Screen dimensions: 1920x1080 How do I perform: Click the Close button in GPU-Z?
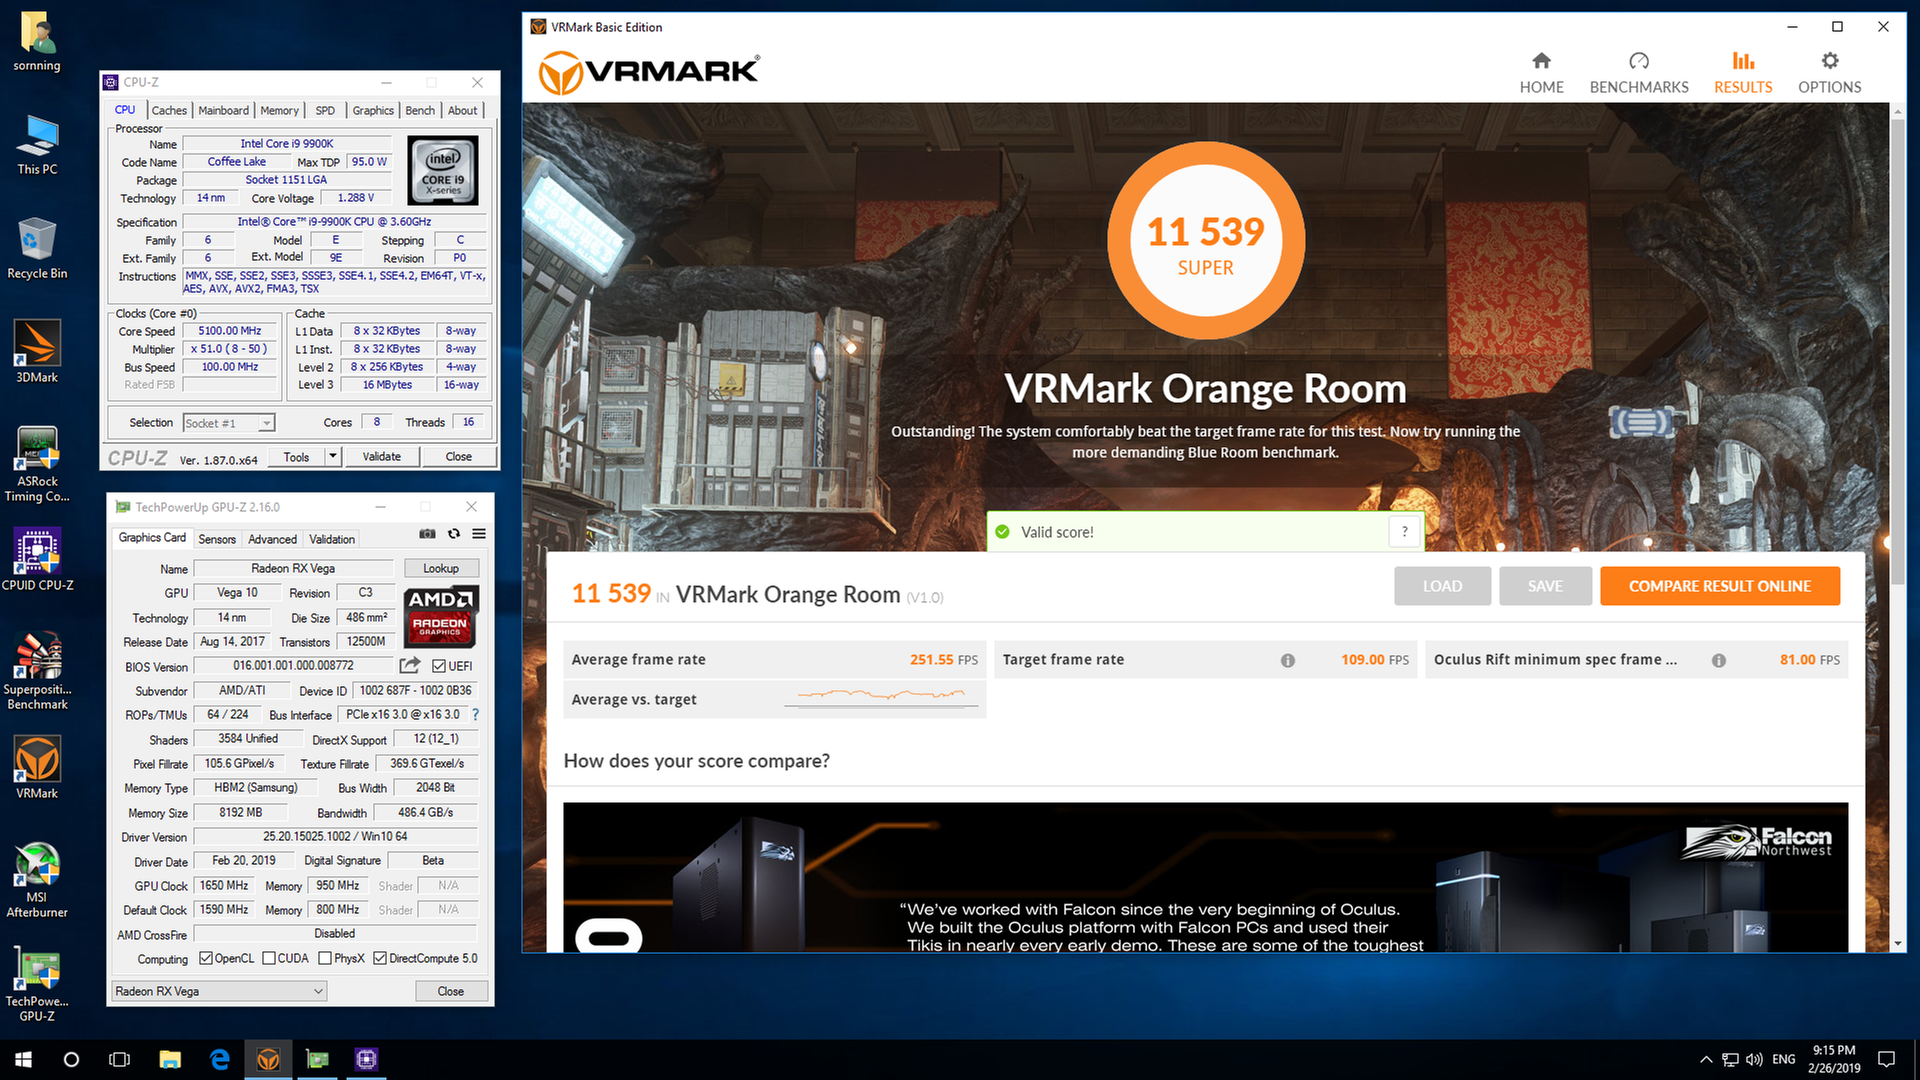pyautogui.click(x=451, y=991)
